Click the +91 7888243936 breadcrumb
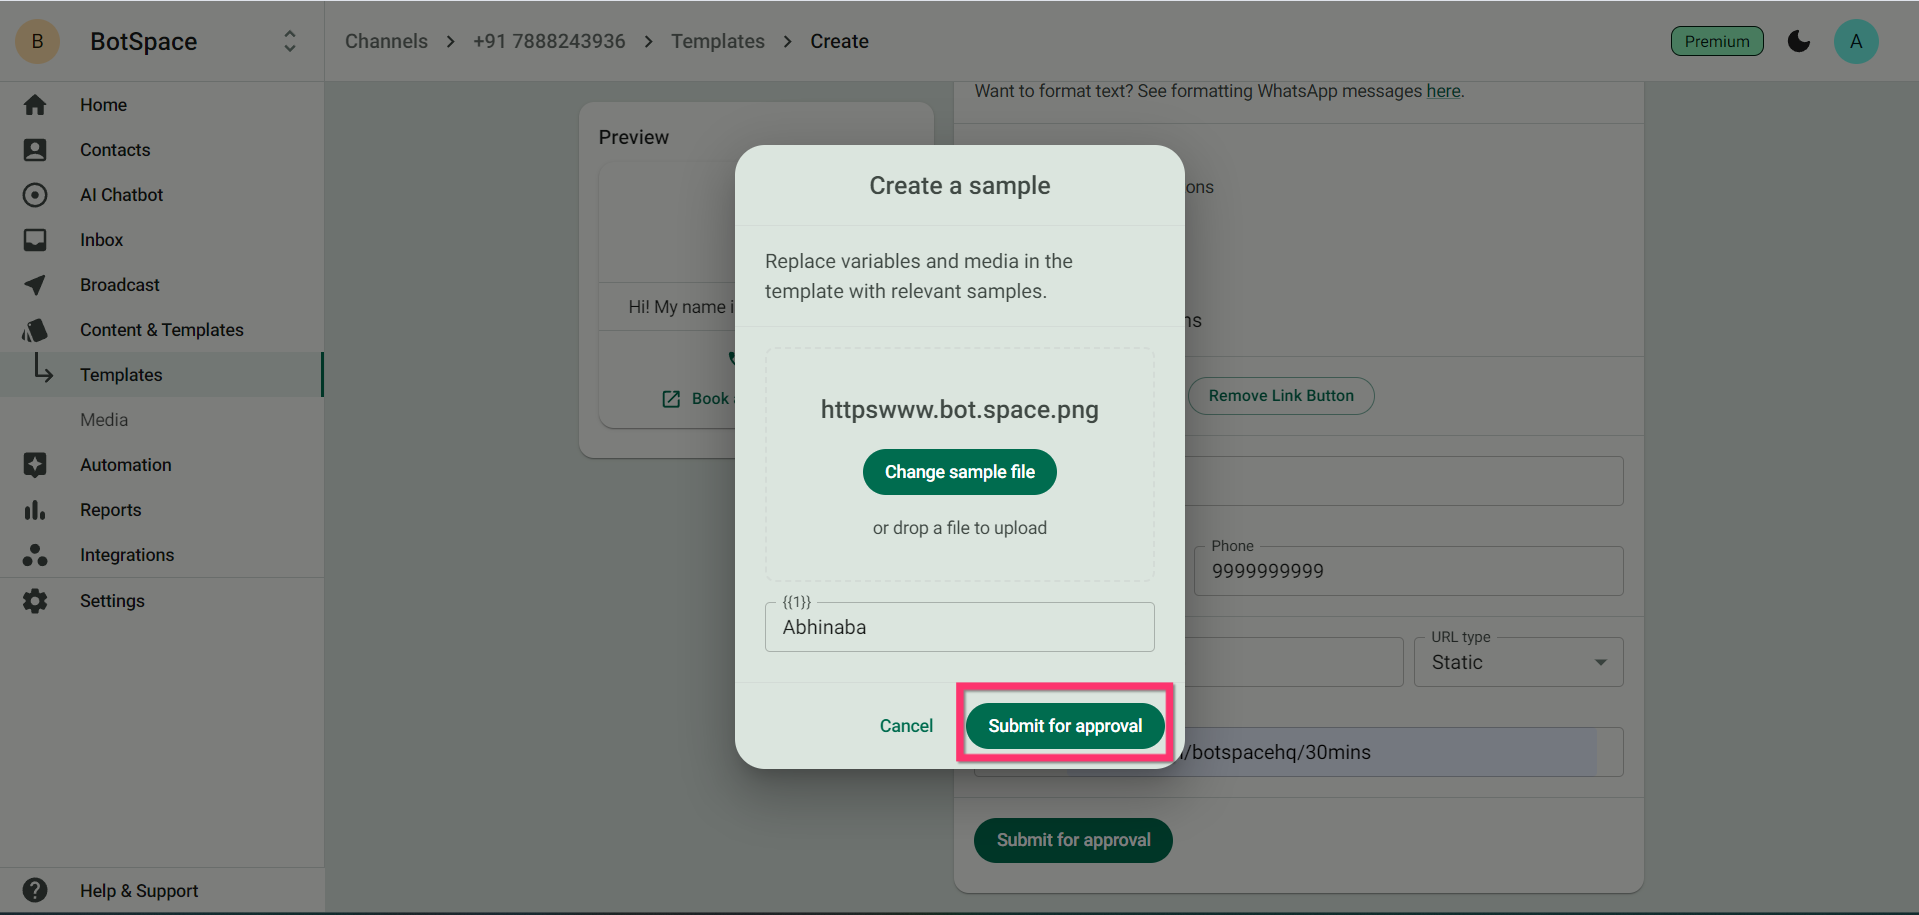1919x915 pixels. (x=549, y=41)
